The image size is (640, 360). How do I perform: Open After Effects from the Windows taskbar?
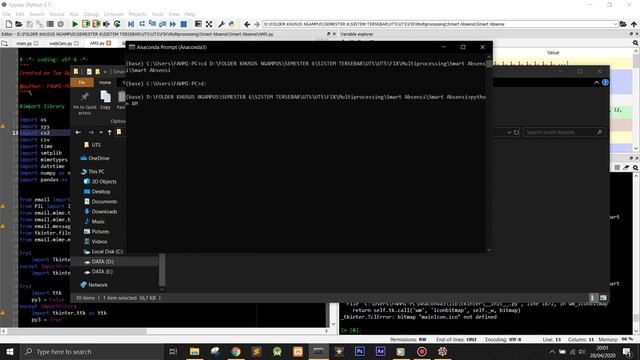380,351
